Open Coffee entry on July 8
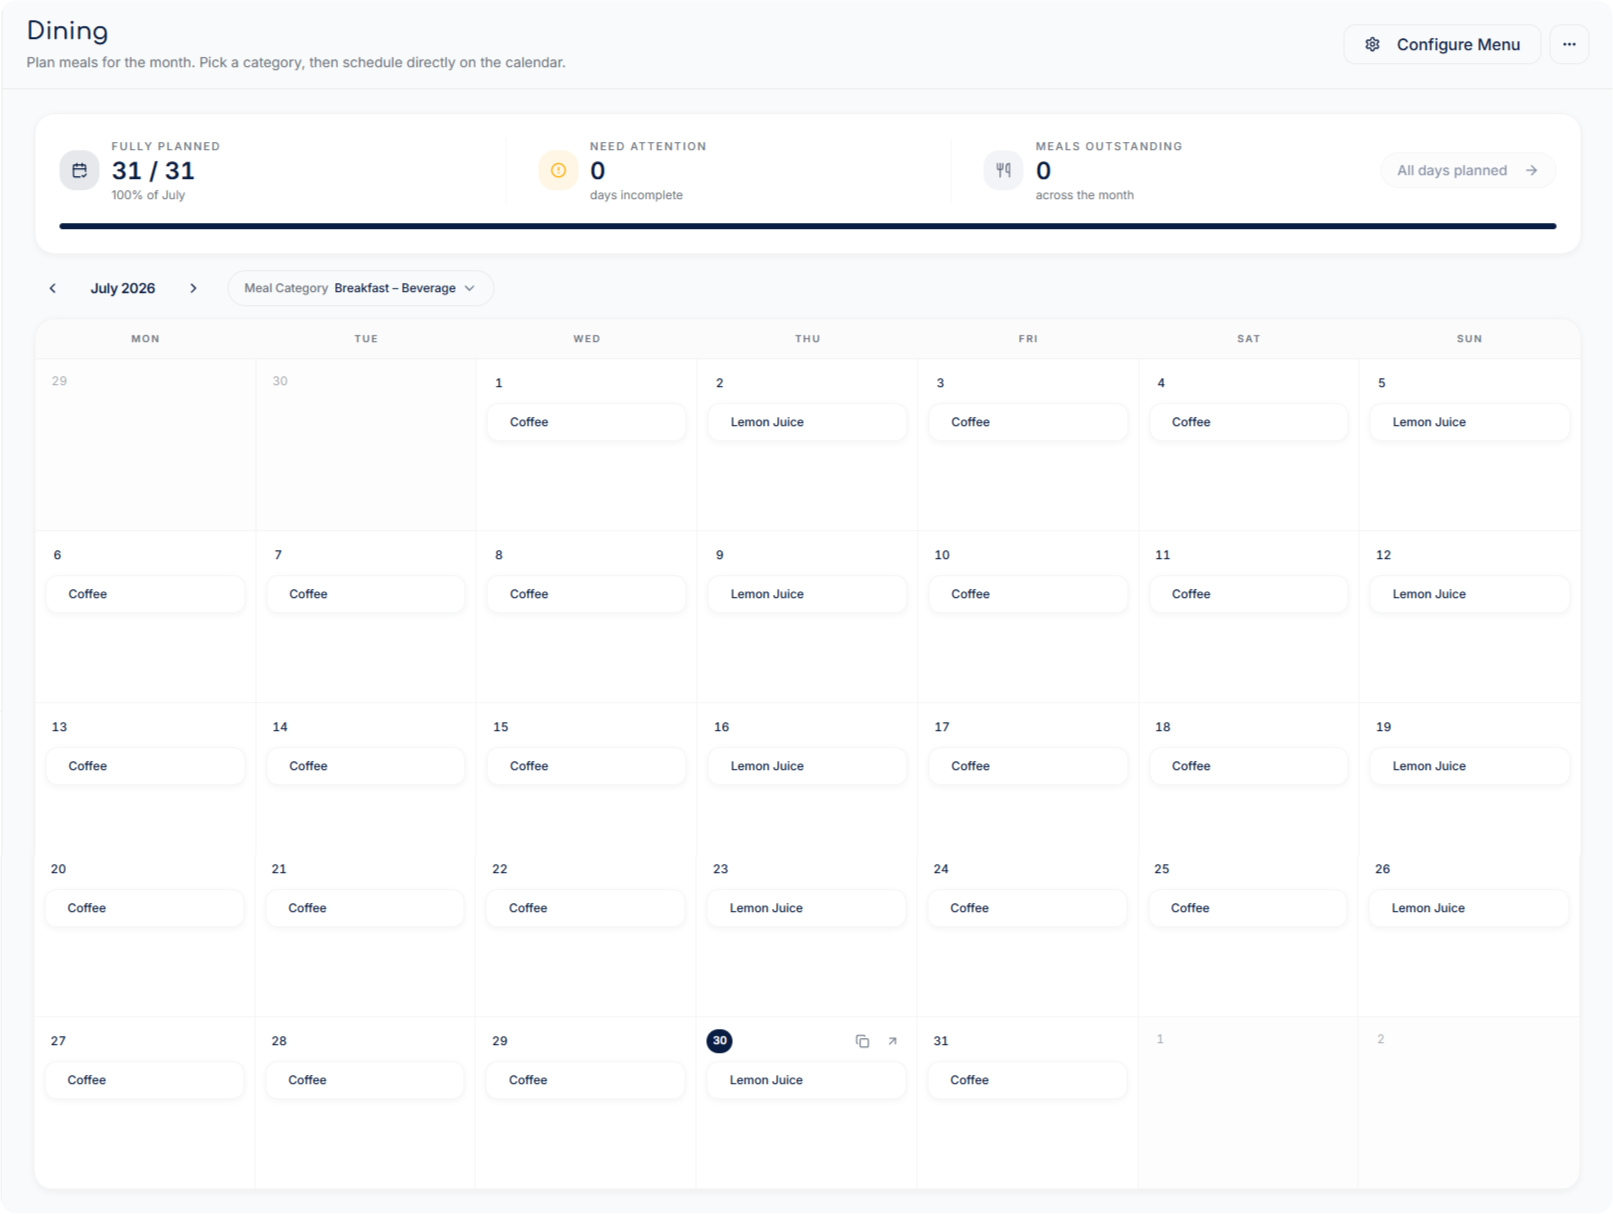 (x=586, y=594)
